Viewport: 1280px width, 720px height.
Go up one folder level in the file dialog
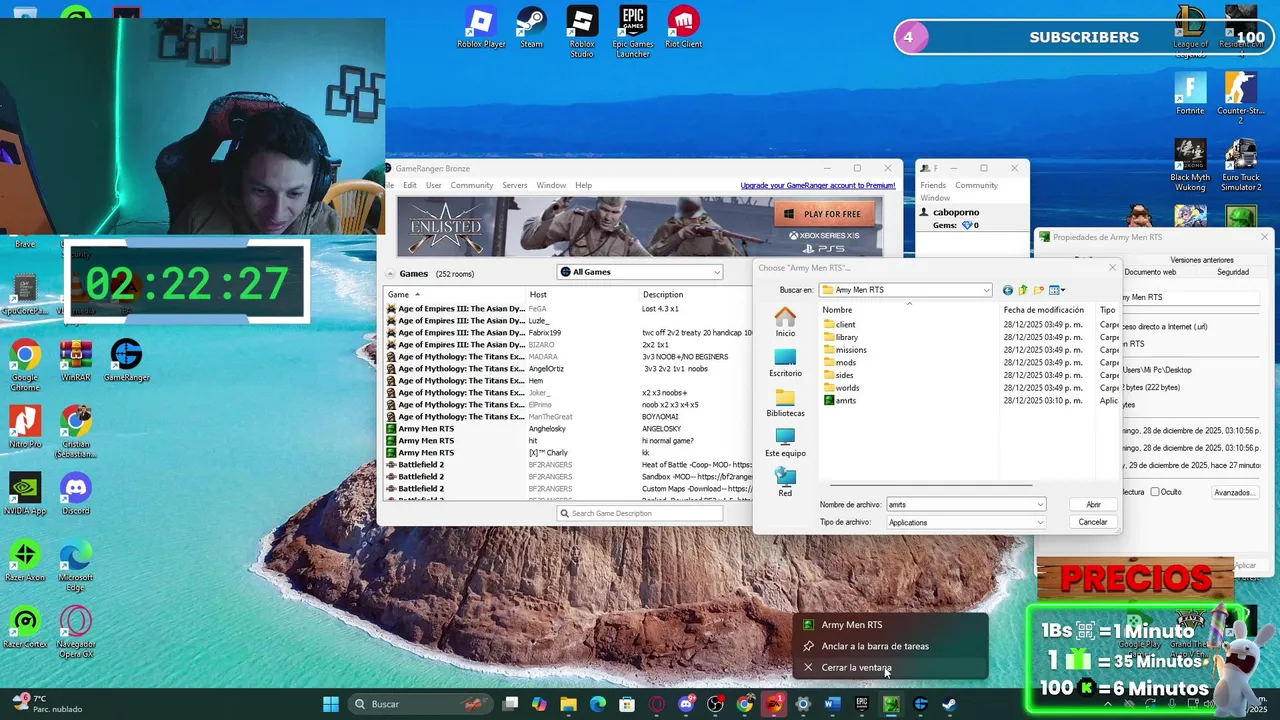(1023, 290)
